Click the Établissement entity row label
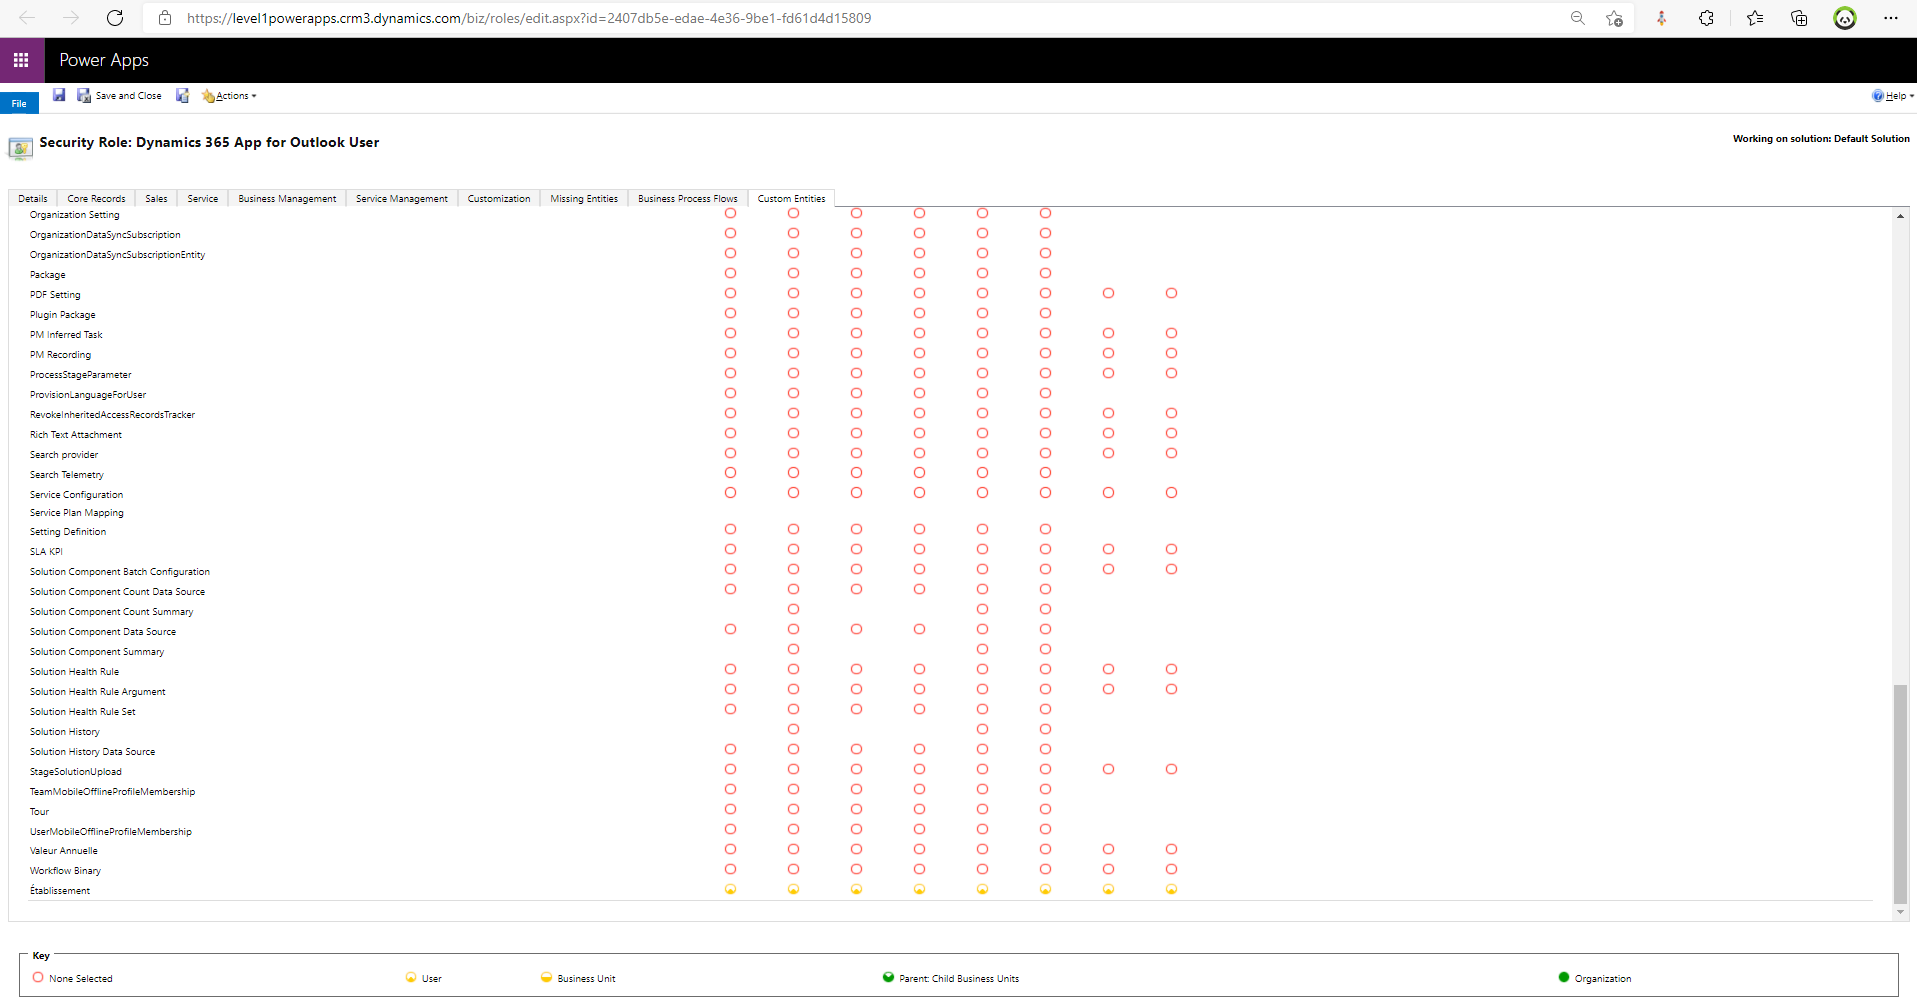 60,890
